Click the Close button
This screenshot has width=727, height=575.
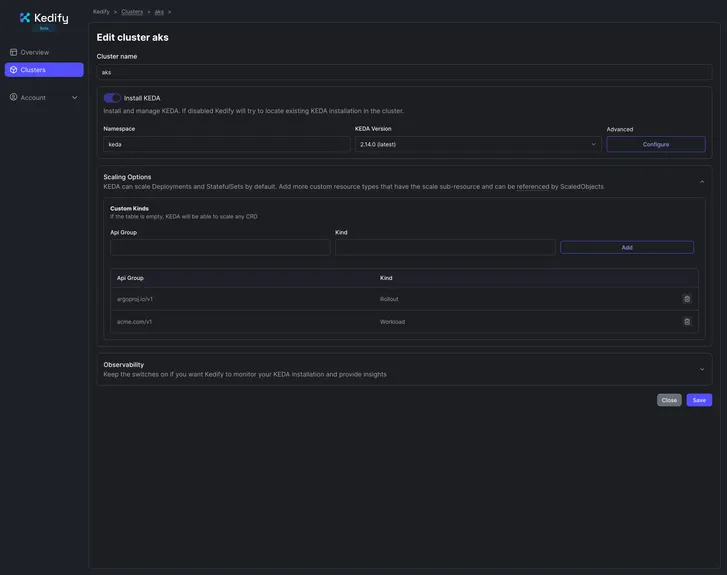(x=669, y=400)
